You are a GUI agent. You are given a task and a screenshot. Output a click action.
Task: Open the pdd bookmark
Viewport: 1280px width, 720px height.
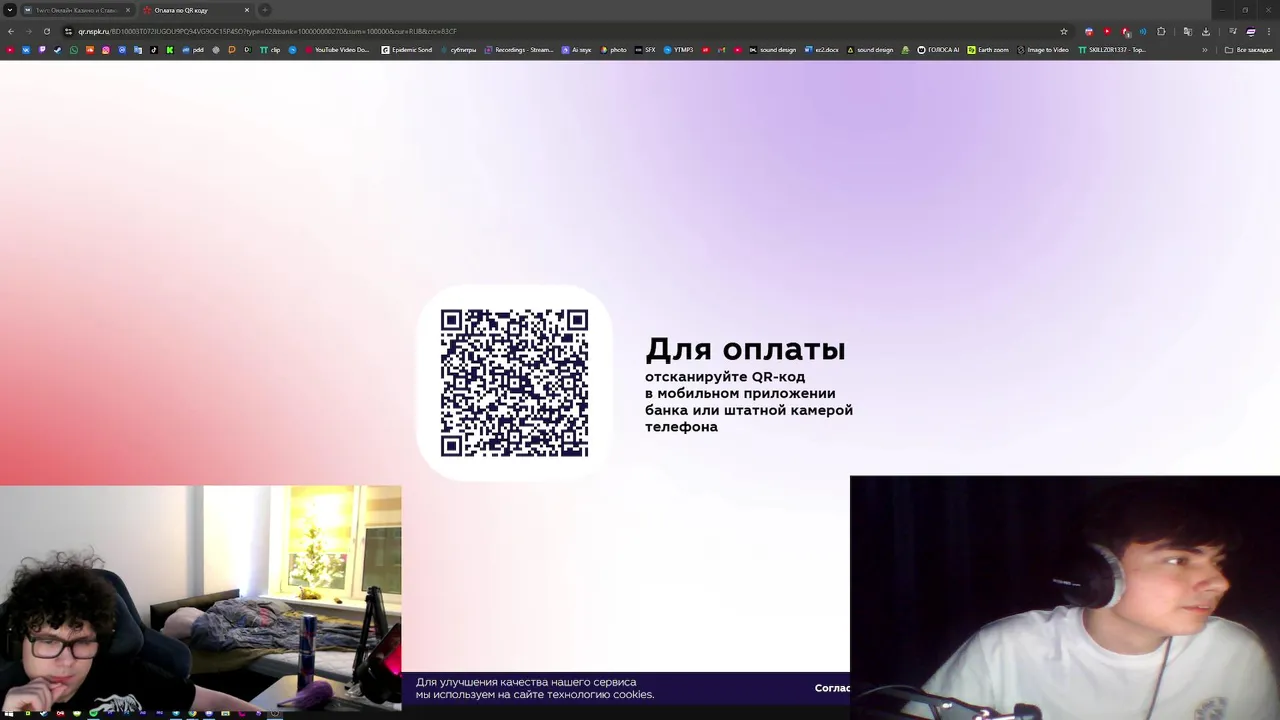pos(193,49)
